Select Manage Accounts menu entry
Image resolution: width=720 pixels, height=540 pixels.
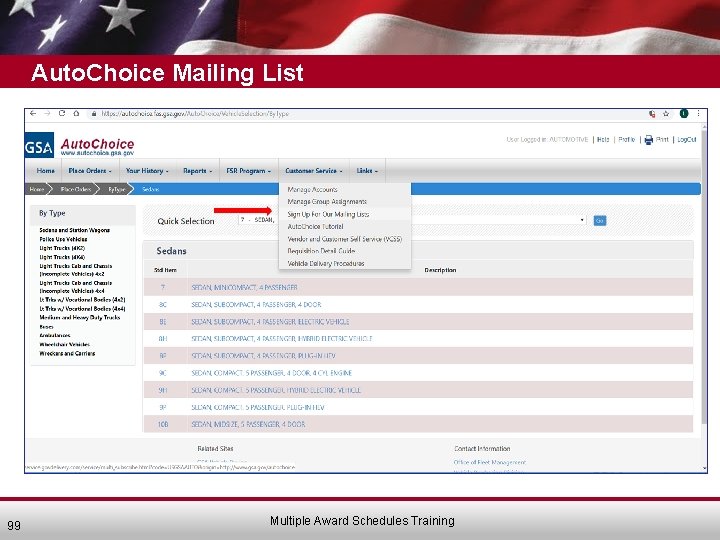pos(312,189)
